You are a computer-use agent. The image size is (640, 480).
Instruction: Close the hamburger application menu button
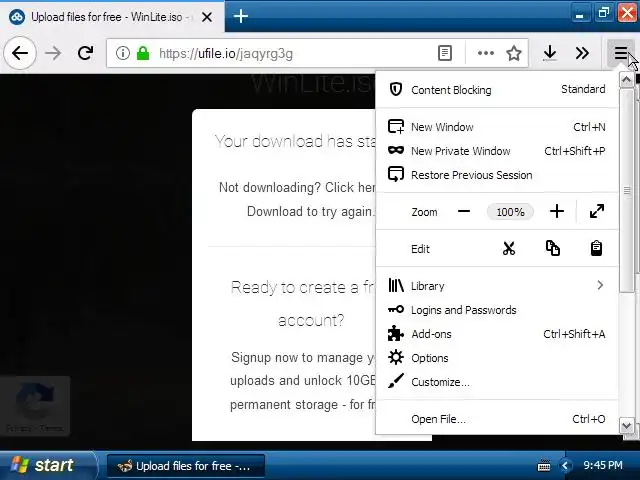620,53
